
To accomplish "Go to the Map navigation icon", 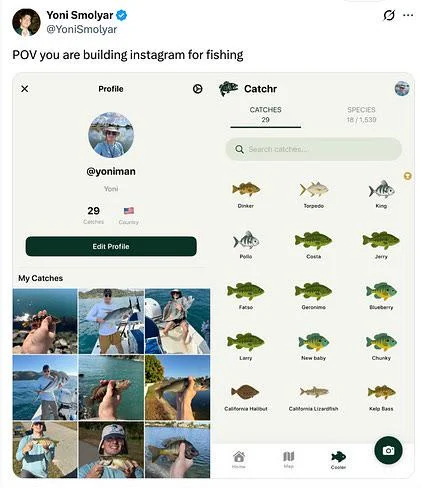I will [x=289, y=456].
